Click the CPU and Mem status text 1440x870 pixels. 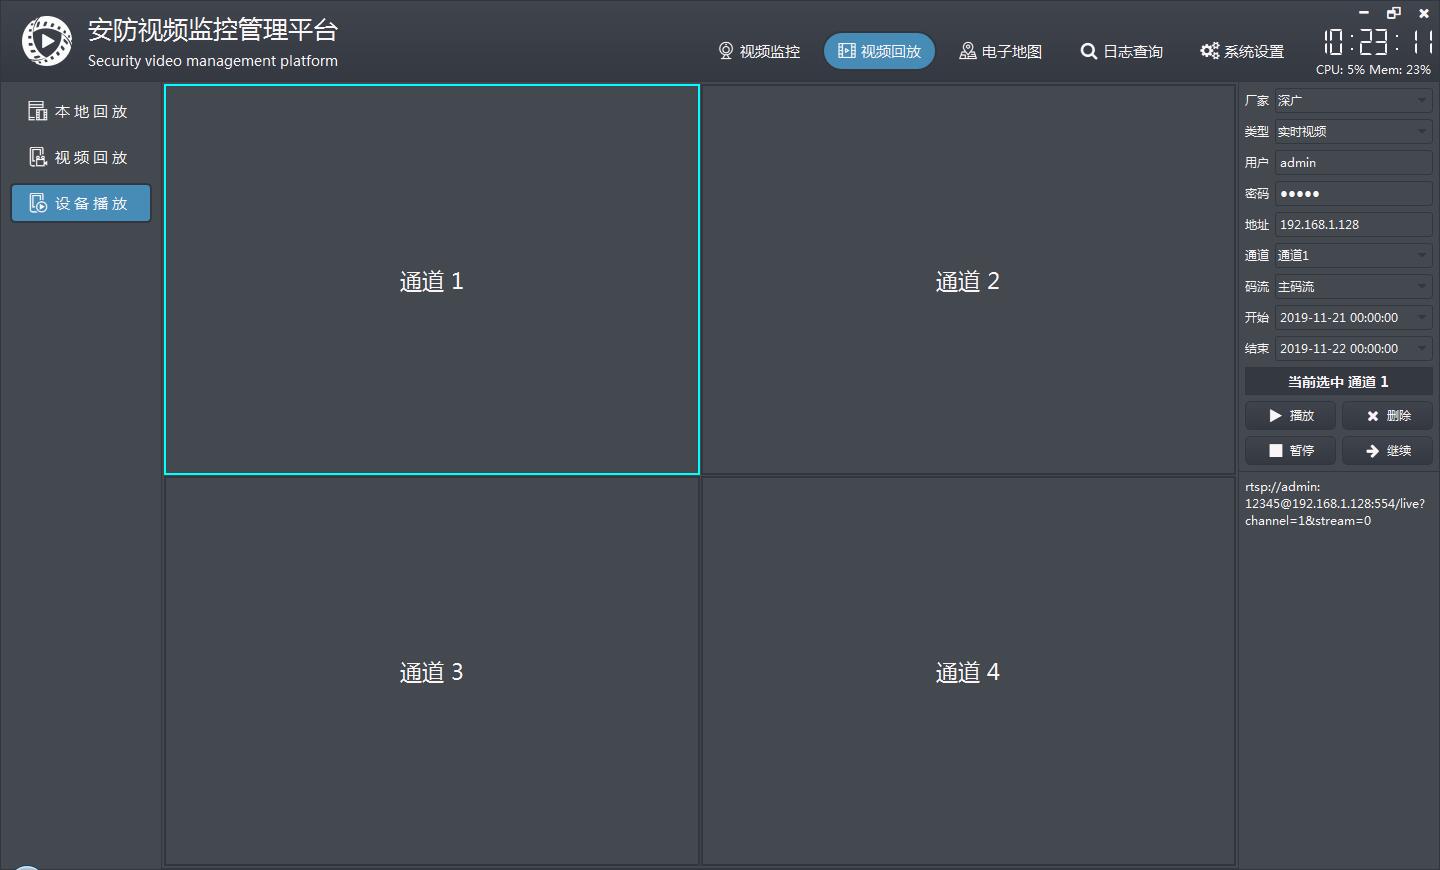pos(1373,70)
